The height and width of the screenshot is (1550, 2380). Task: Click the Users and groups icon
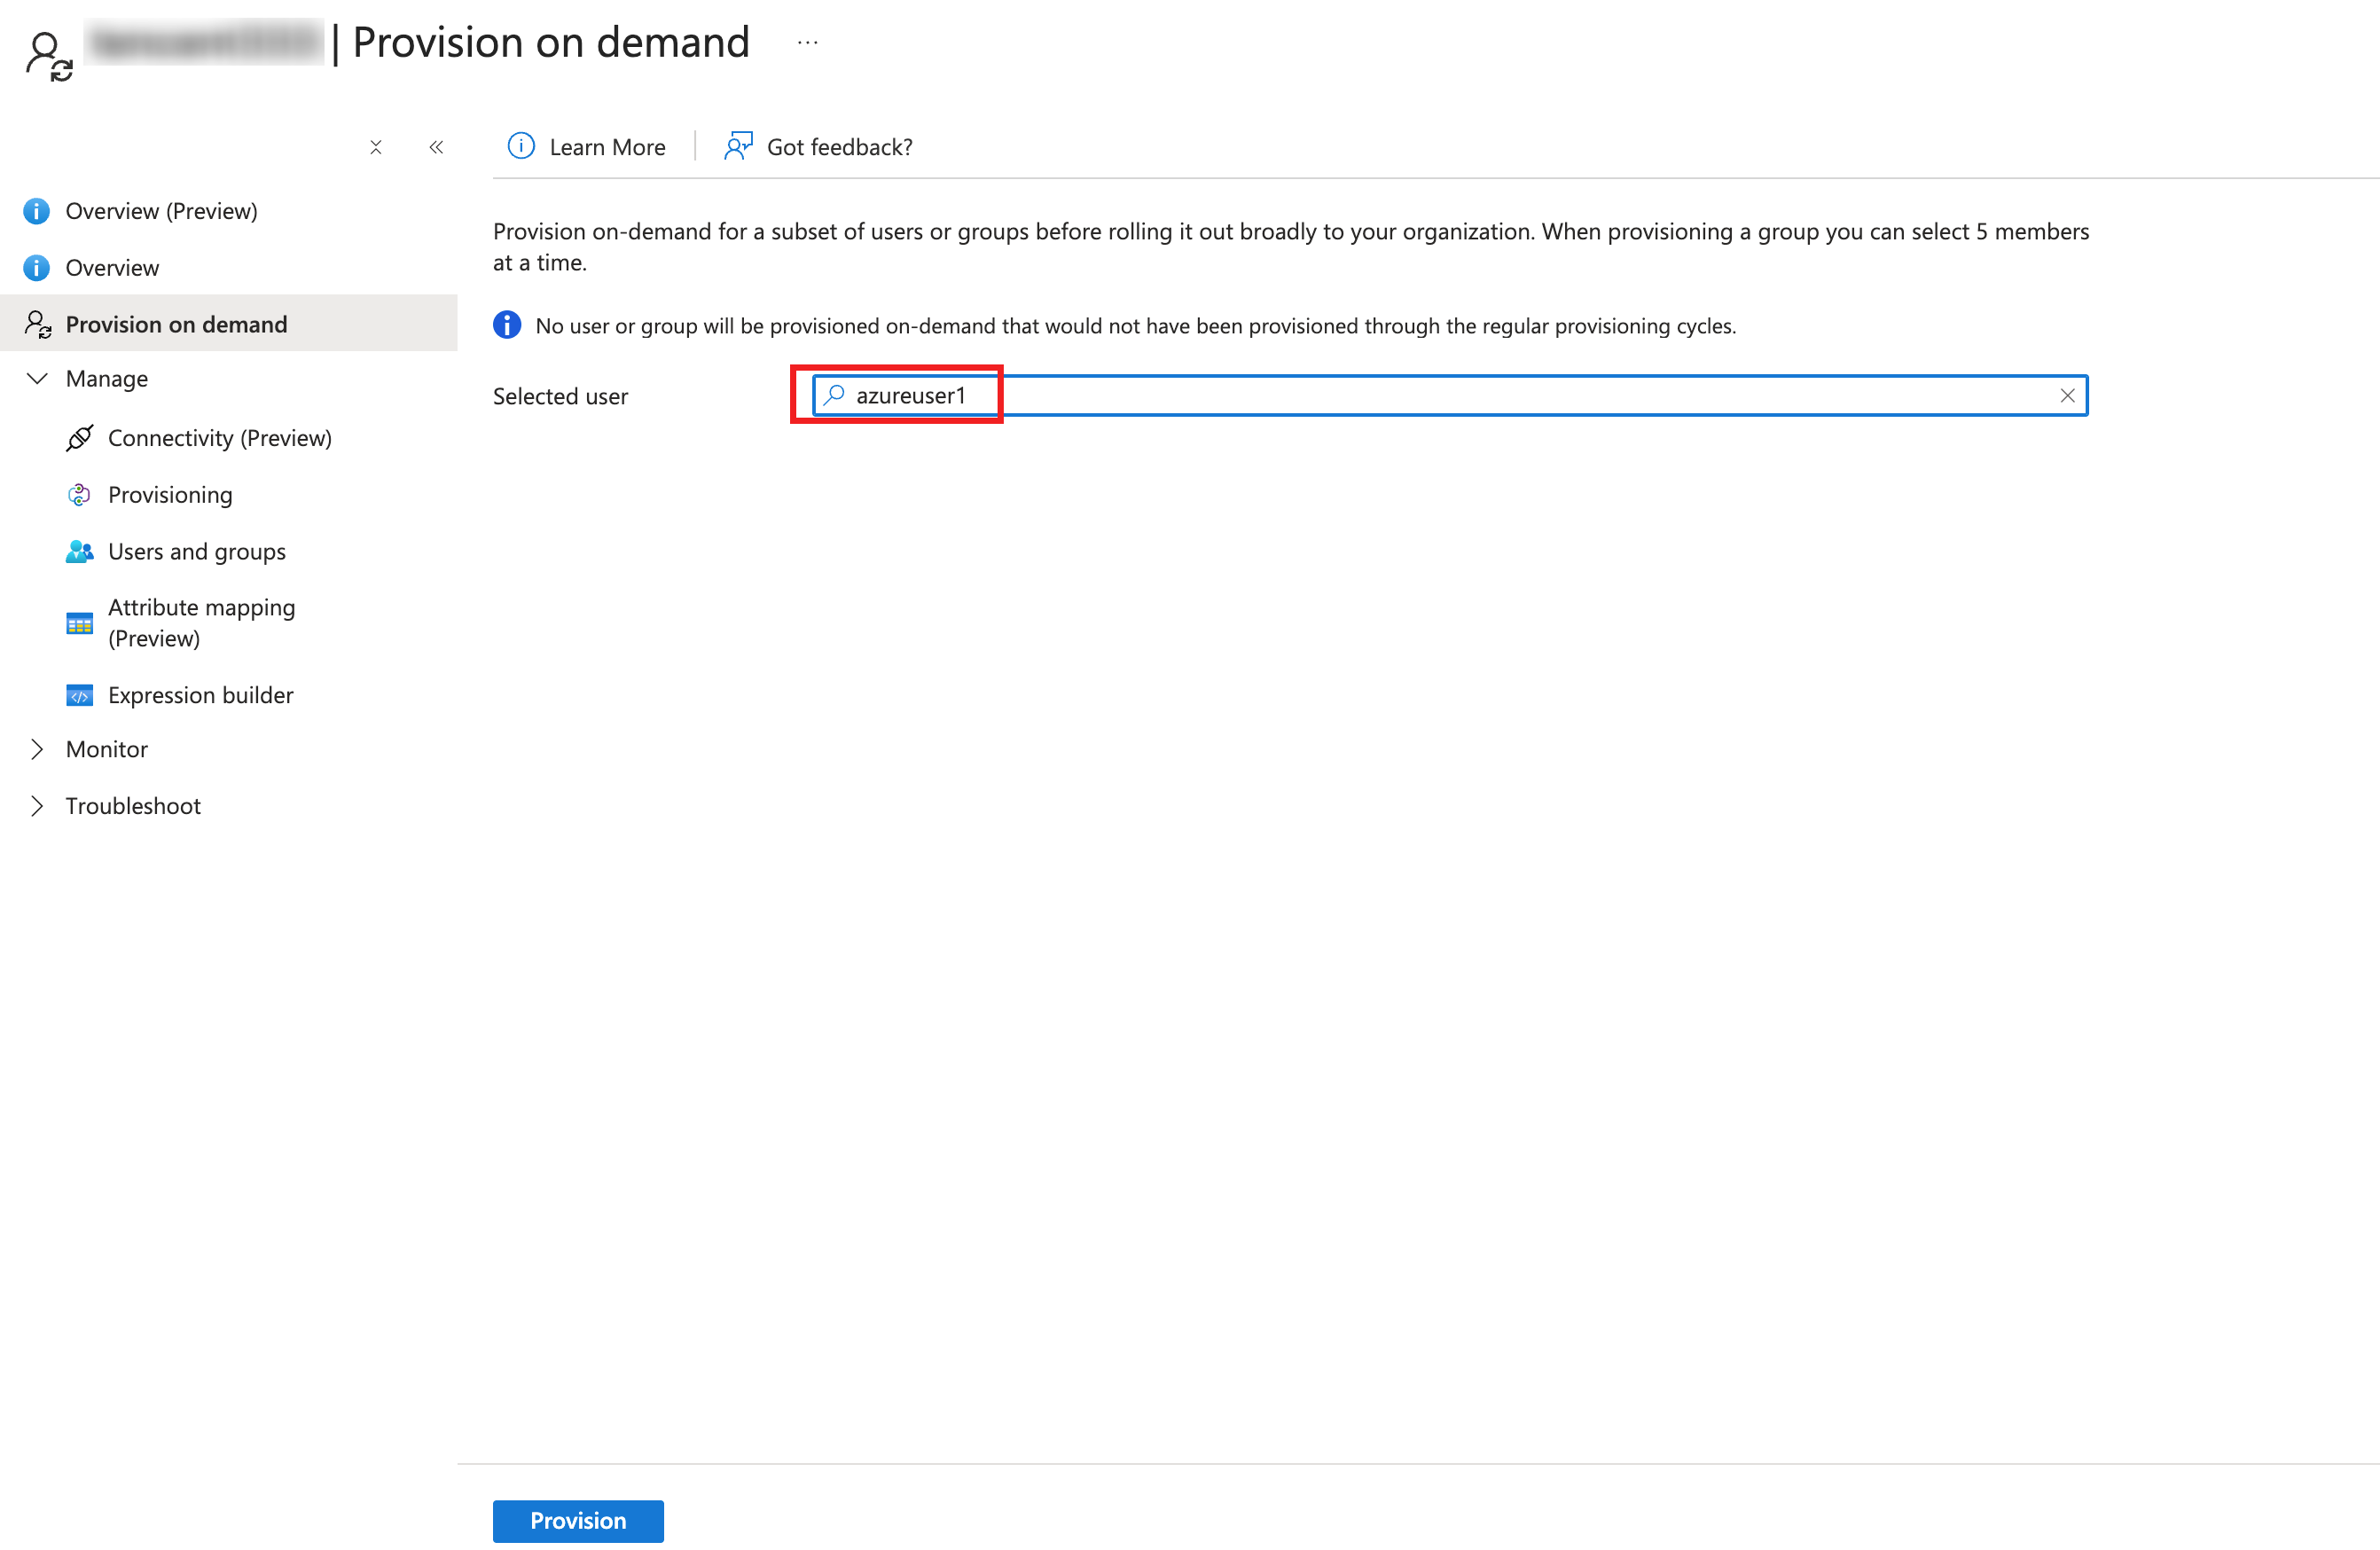point(79,551)
